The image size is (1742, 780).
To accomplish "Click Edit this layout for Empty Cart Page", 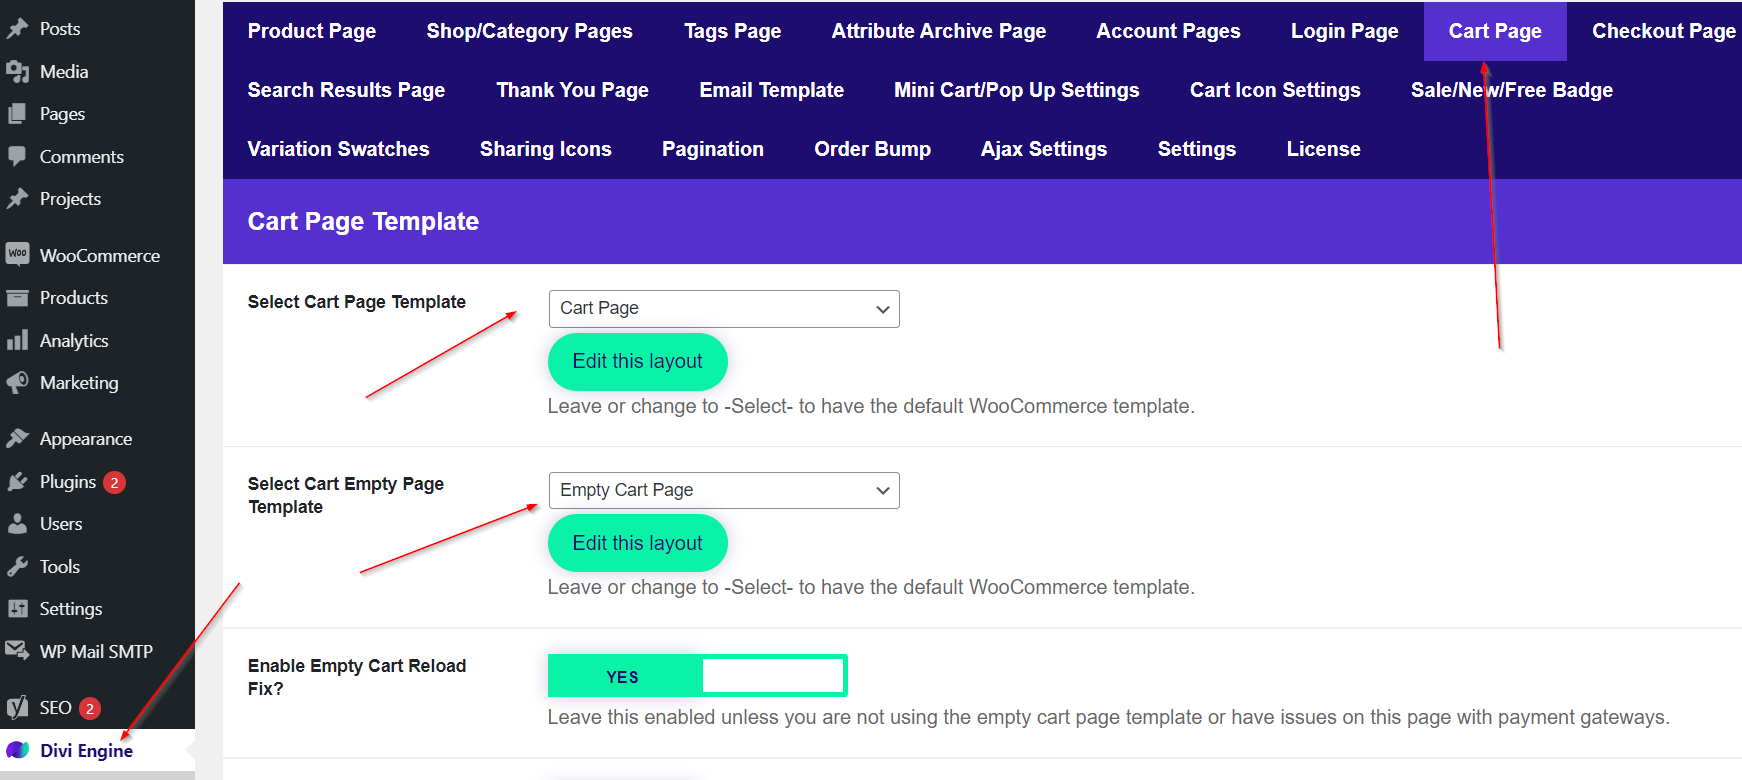I will [637, 543].
